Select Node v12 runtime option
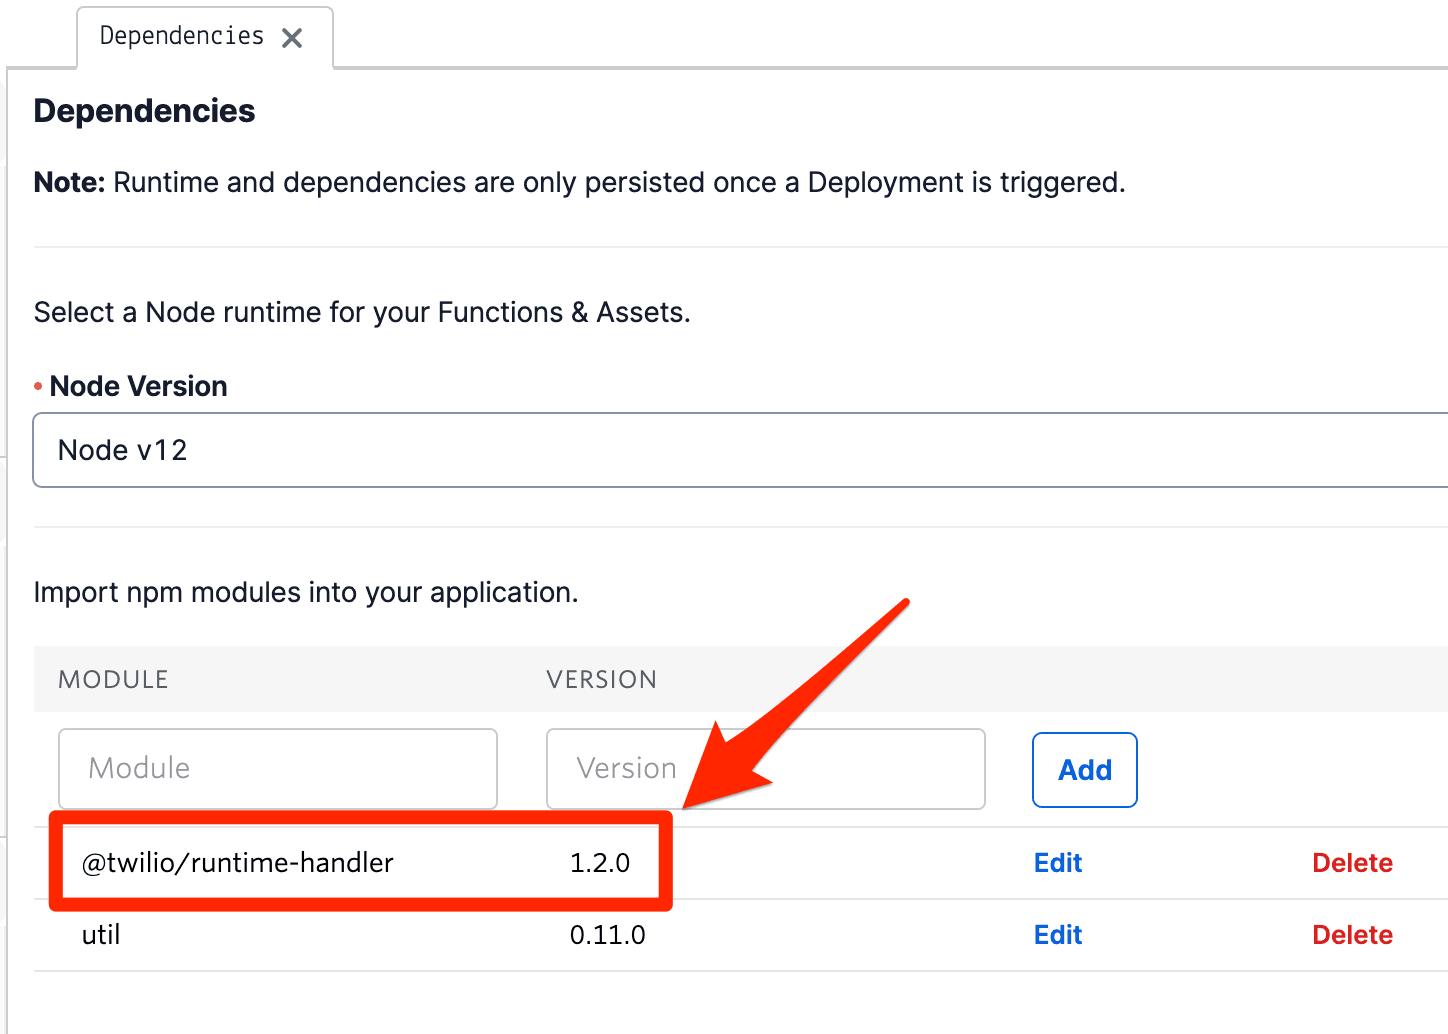This screenshot has width=1448, height=1034. pyautogui.click(x=121, y=450)
